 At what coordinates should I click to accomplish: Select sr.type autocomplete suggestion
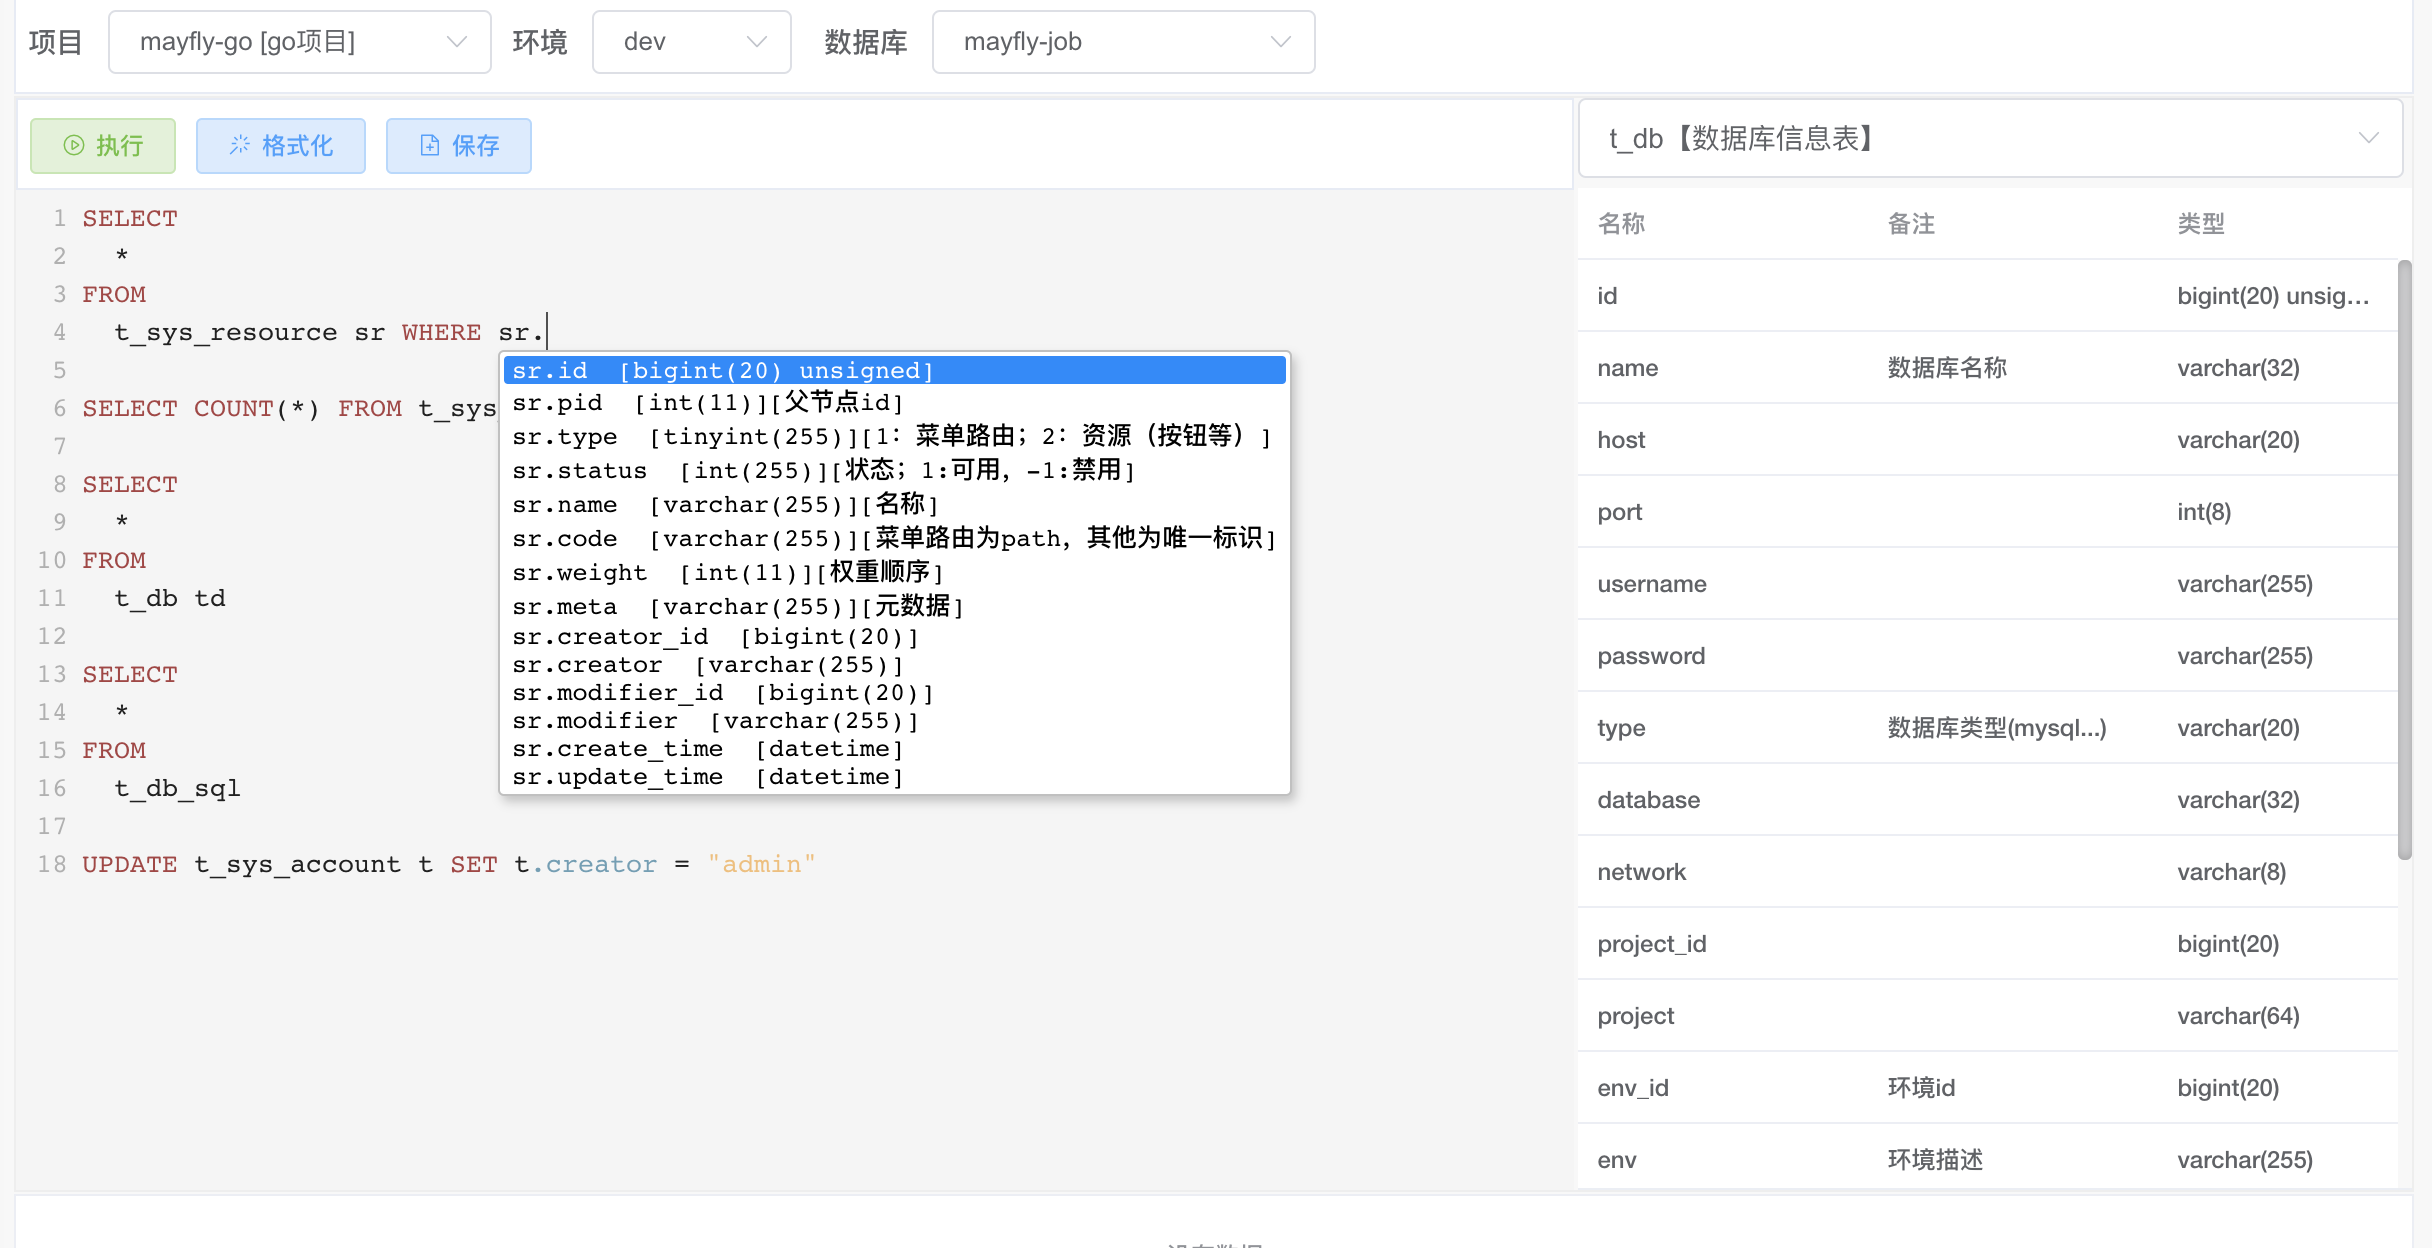[895, 437]
